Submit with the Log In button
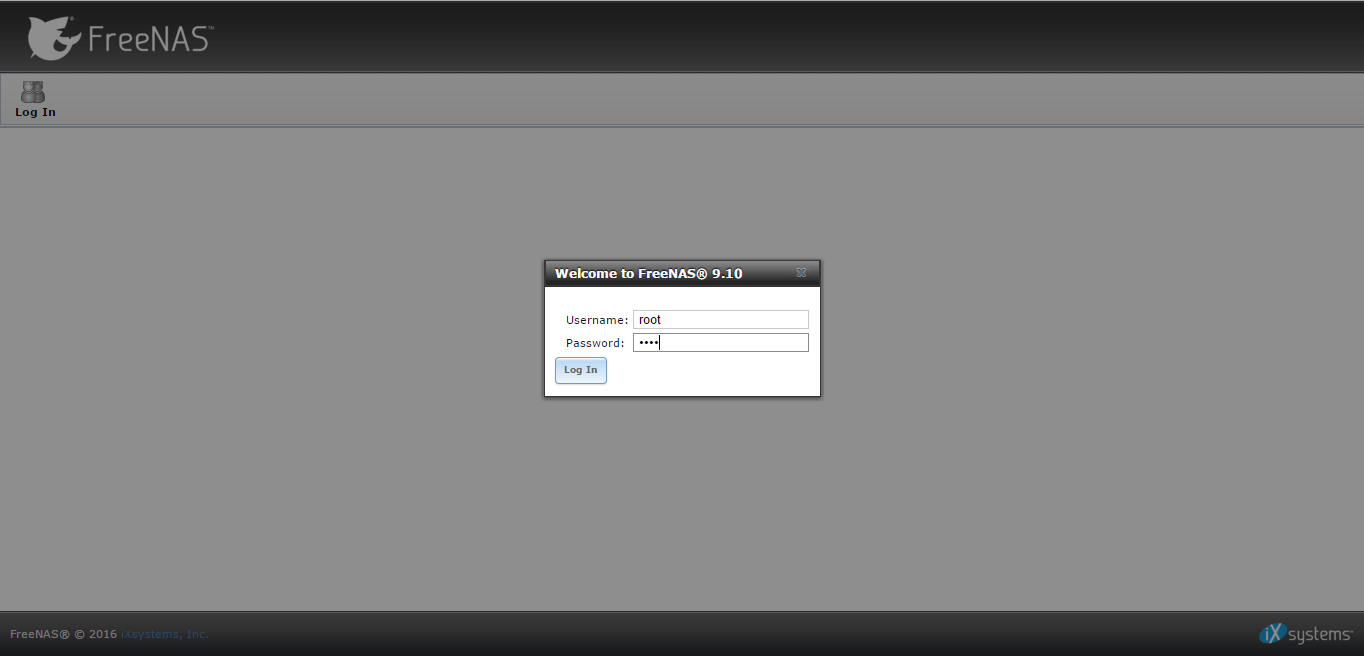Image resolution: width=1364 pixels, height=656 pixels. pyautogui.click(x=581, y=370)
